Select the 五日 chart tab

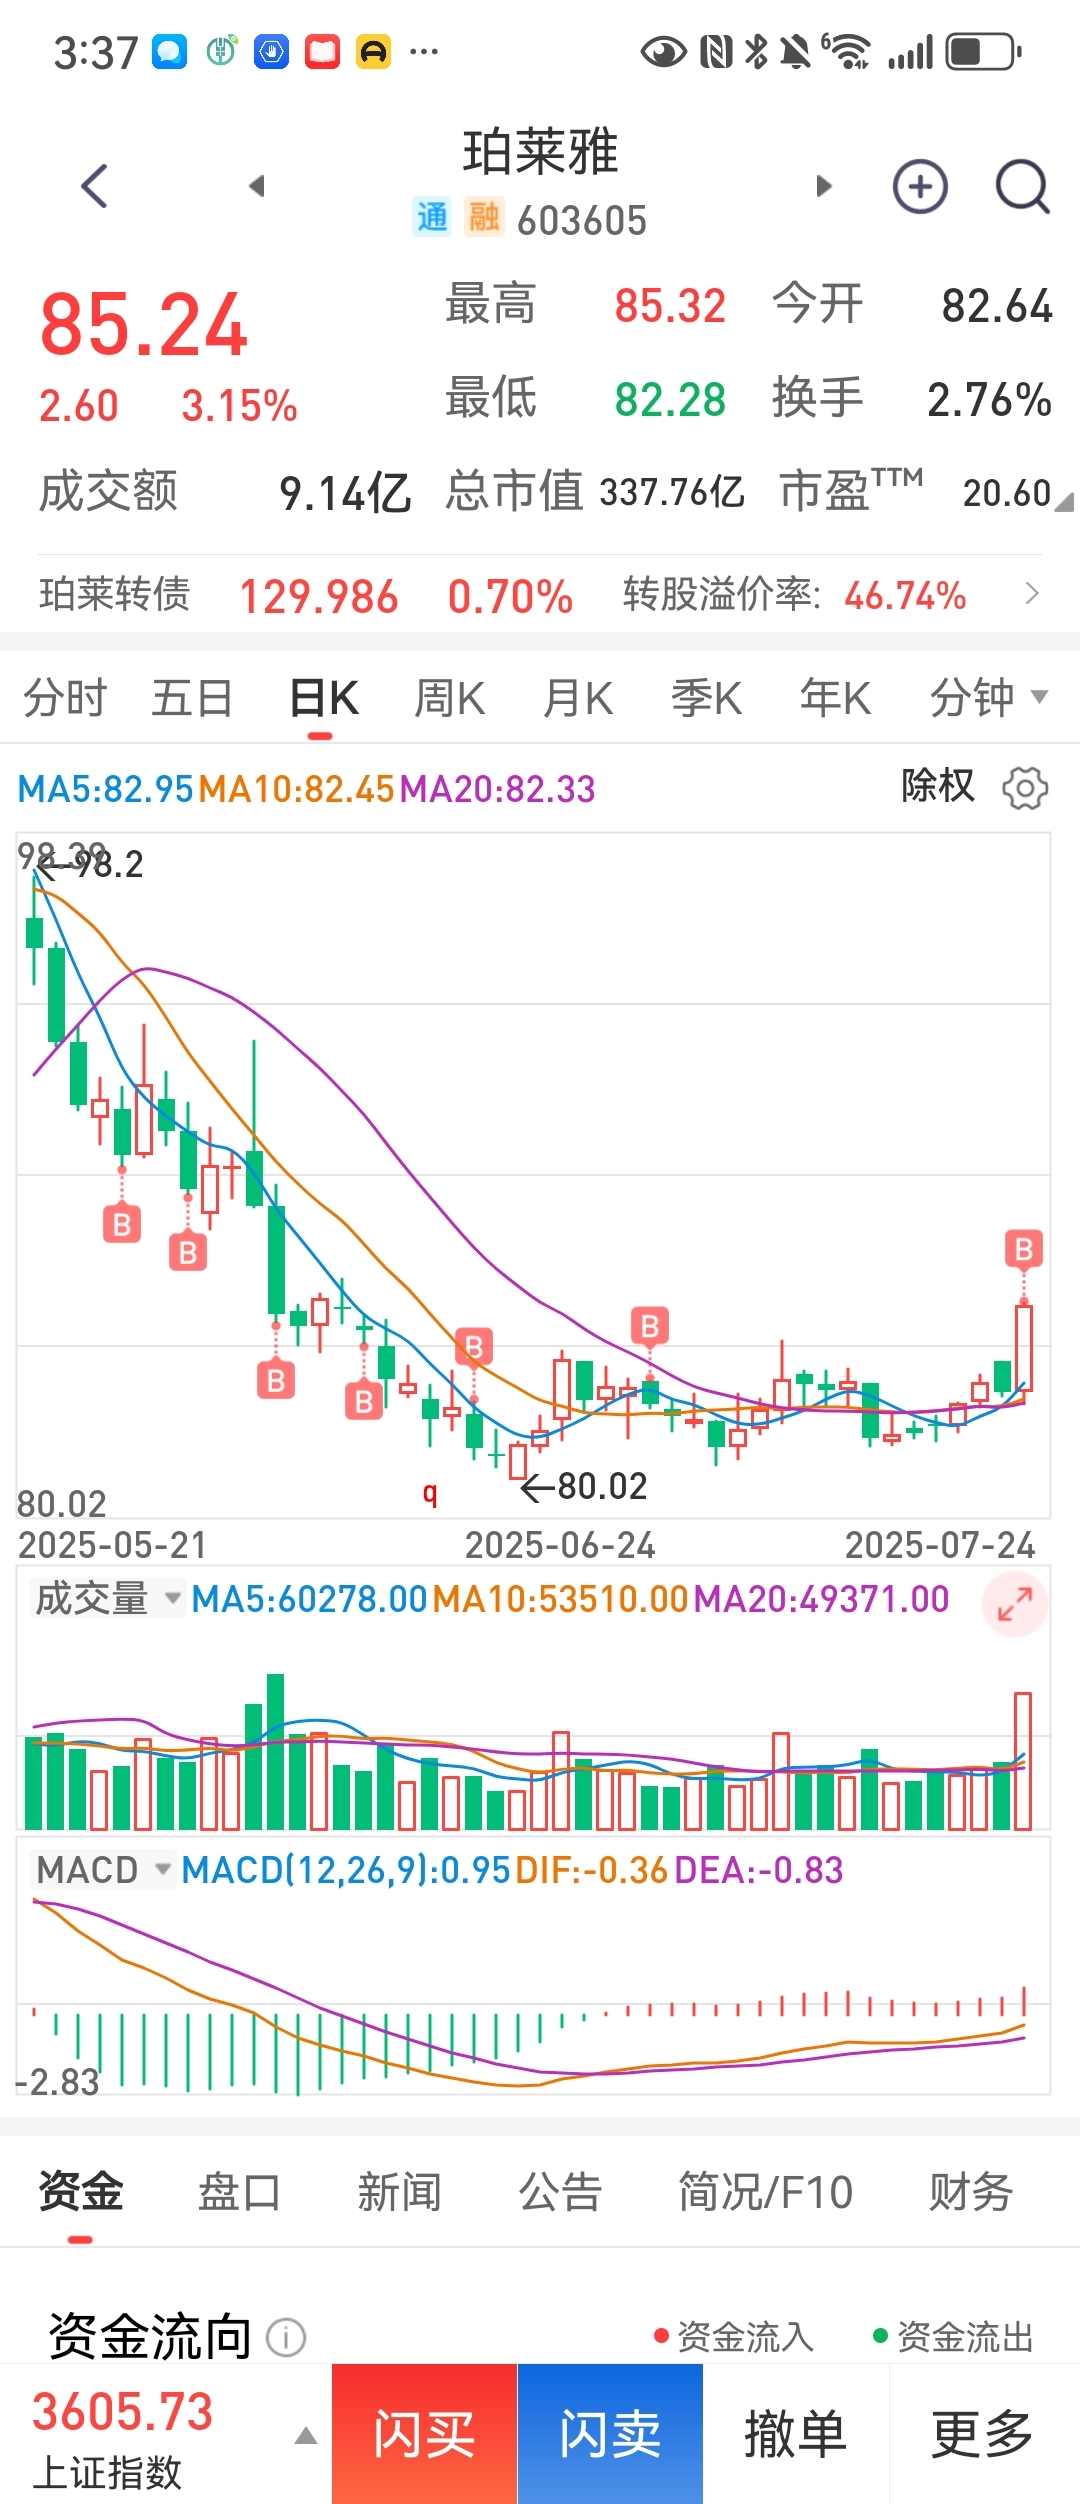192,697
